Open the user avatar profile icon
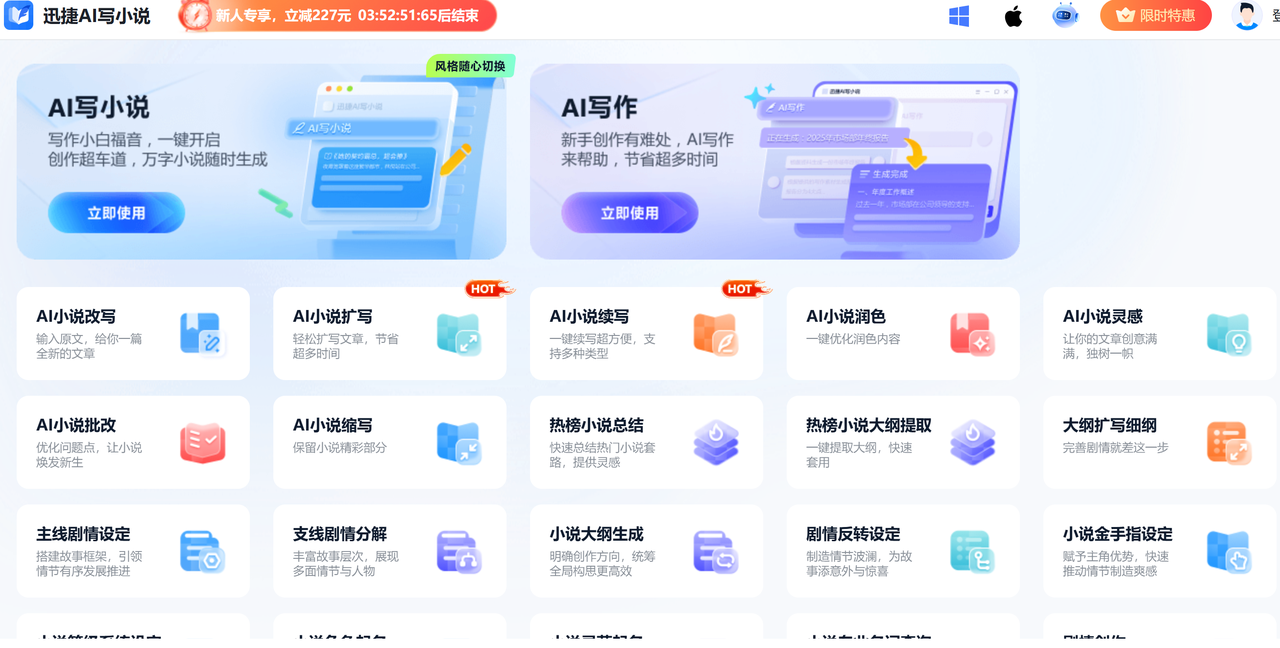 [x=1247, y=15]
